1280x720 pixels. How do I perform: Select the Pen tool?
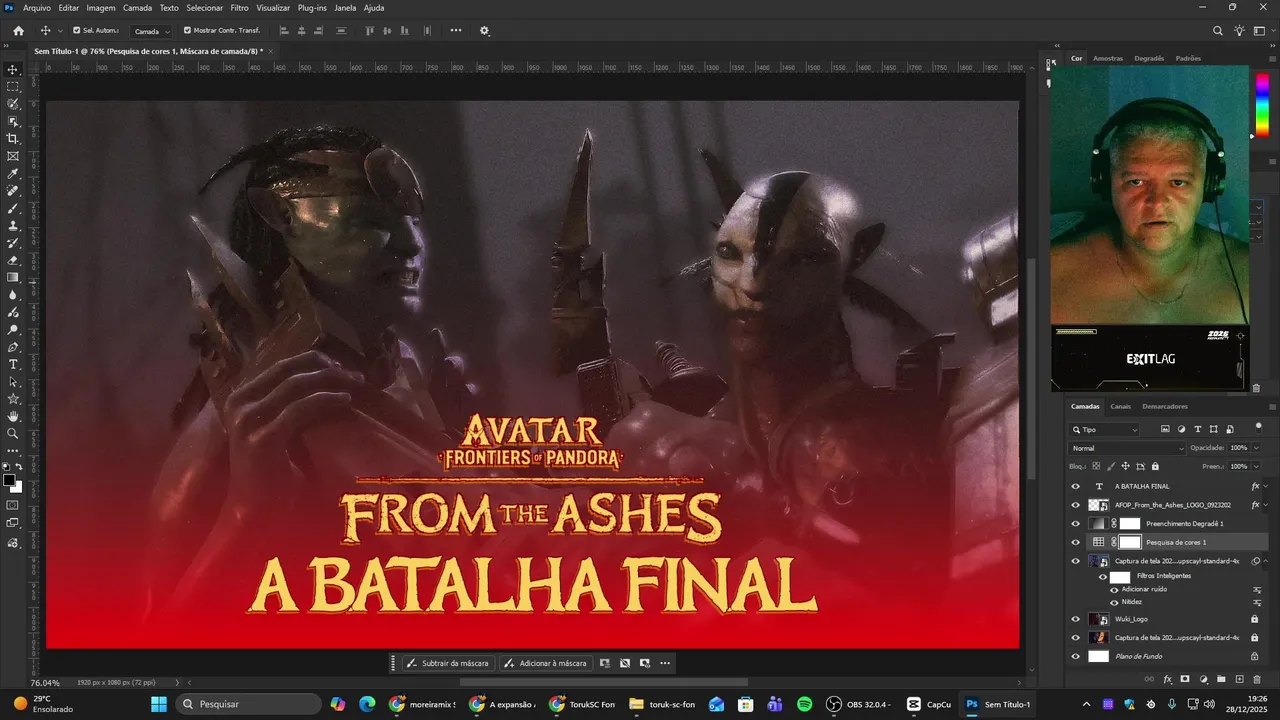[13, 347]
